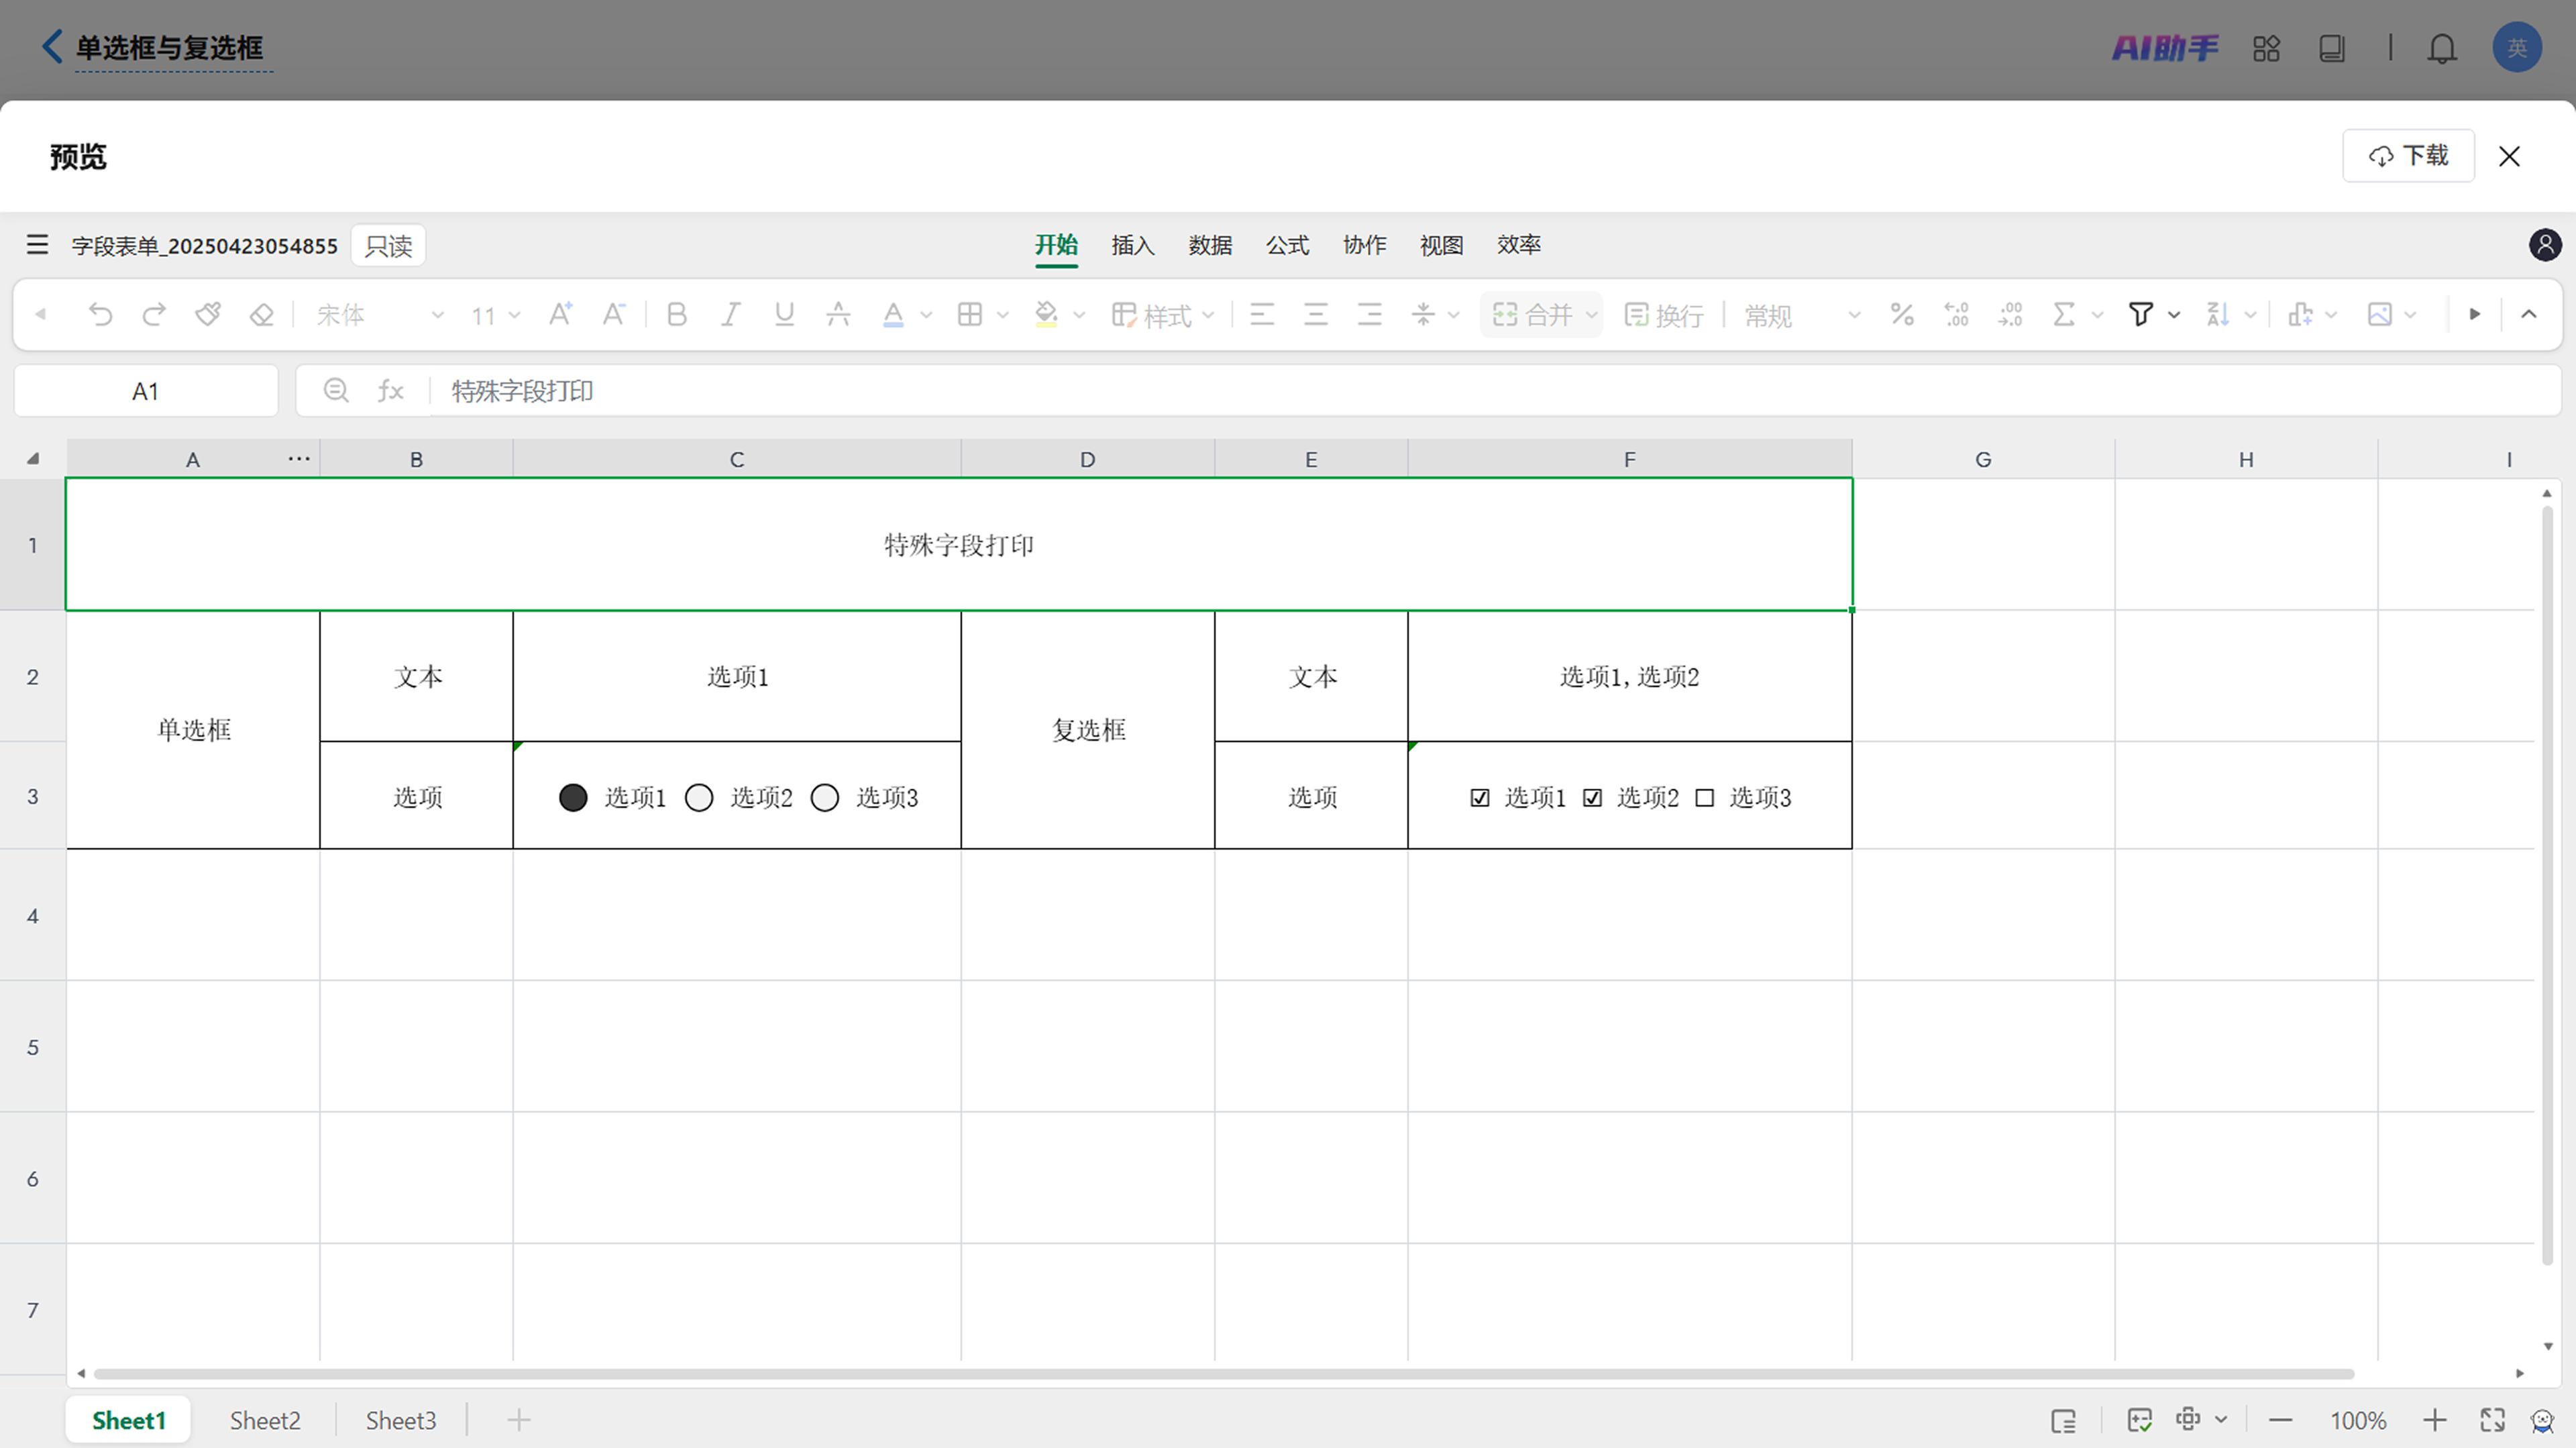Collapse the toolbar with up chevron
The image size is (2576, 1448).
coord(2529,314)
